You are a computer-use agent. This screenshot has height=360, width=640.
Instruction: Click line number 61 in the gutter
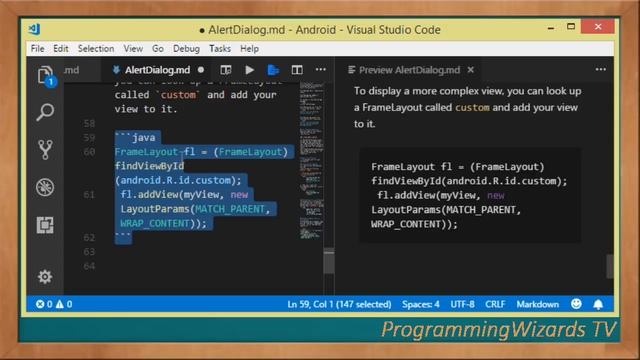click(89, 195)
